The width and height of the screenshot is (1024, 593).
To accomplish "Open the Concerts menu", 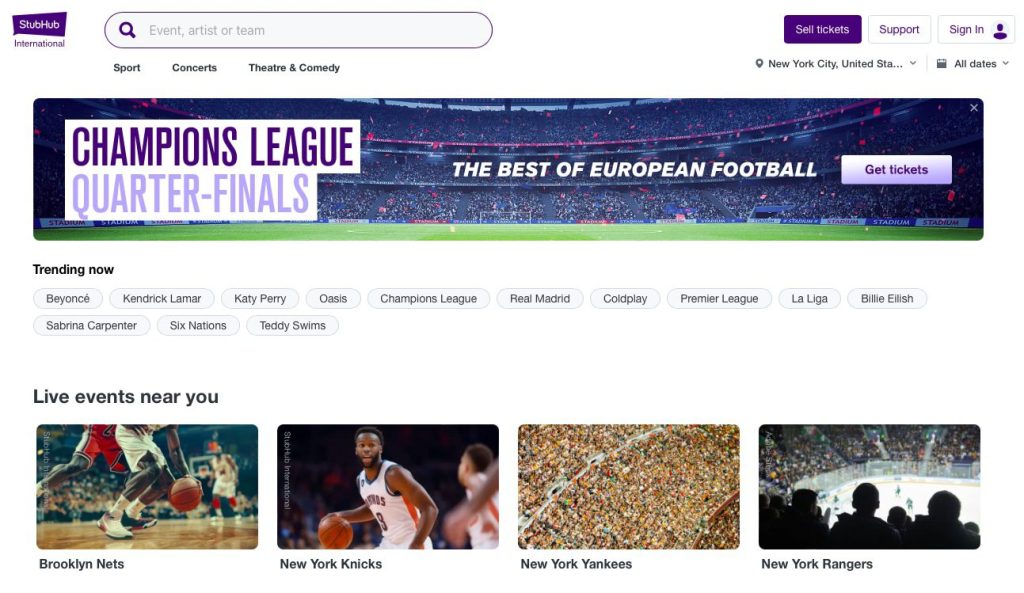I will pyautogui.click(x=195, y=68).
